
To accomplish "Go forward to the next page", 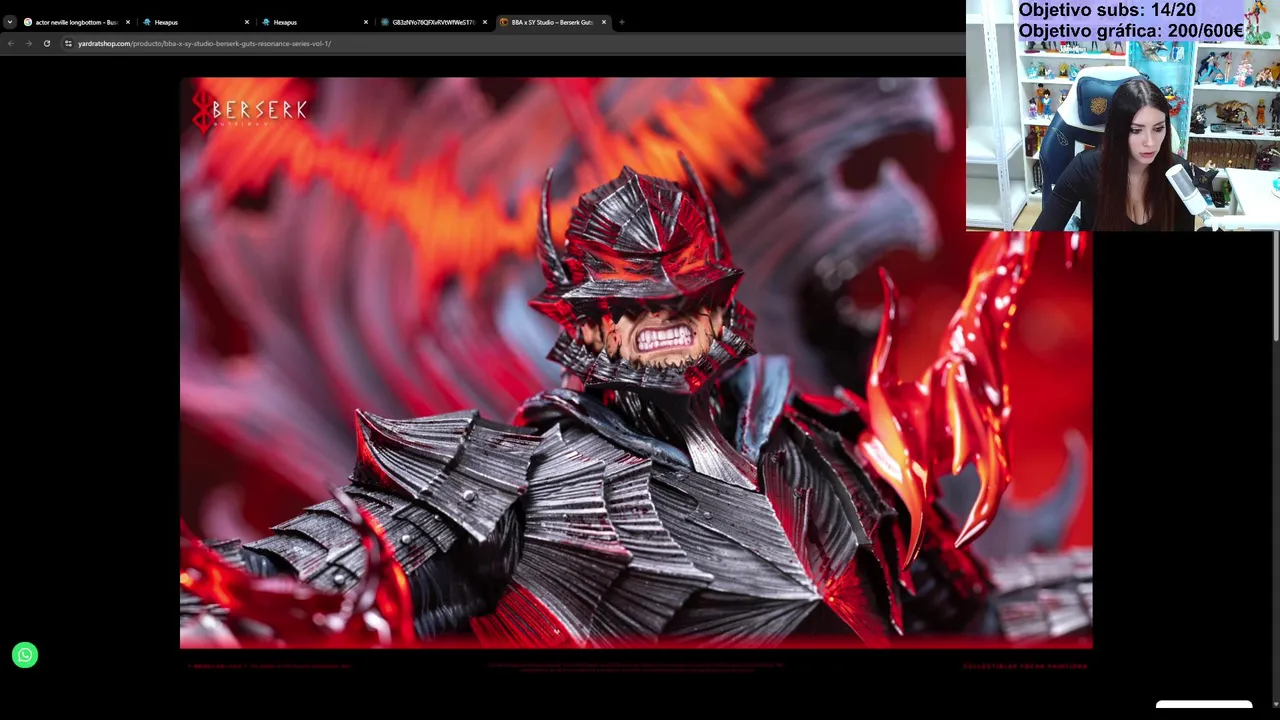I will pyautogui.click(x=28, y=43).
